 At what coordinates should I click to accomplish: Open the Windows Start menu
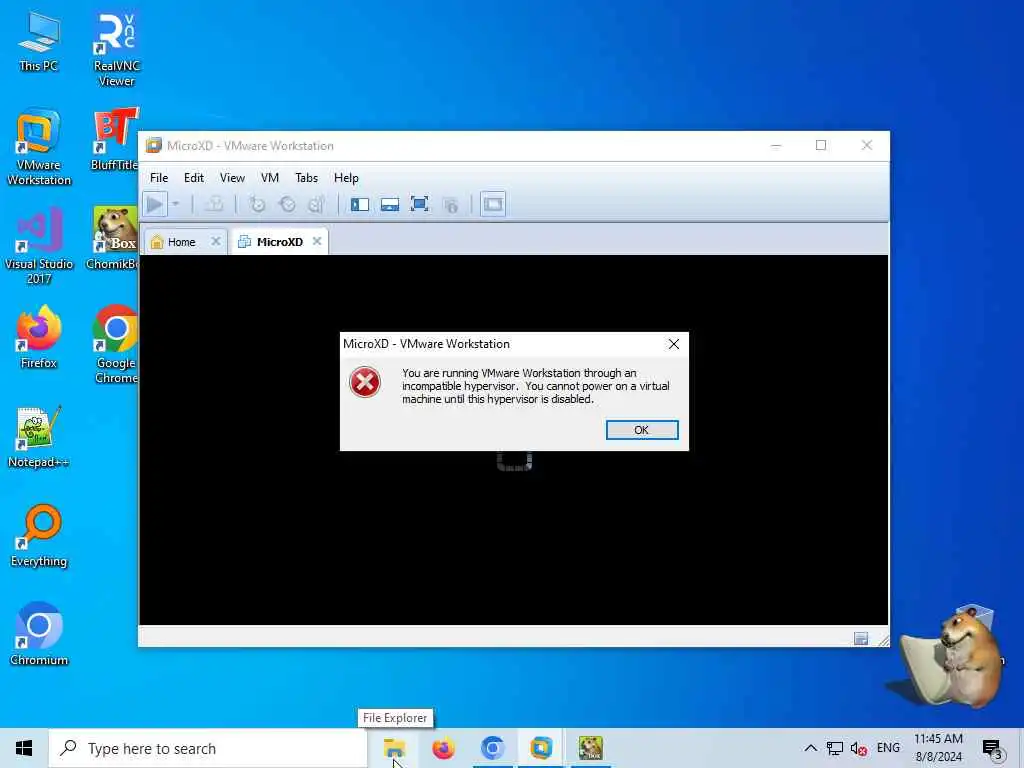tap(24, 748)
